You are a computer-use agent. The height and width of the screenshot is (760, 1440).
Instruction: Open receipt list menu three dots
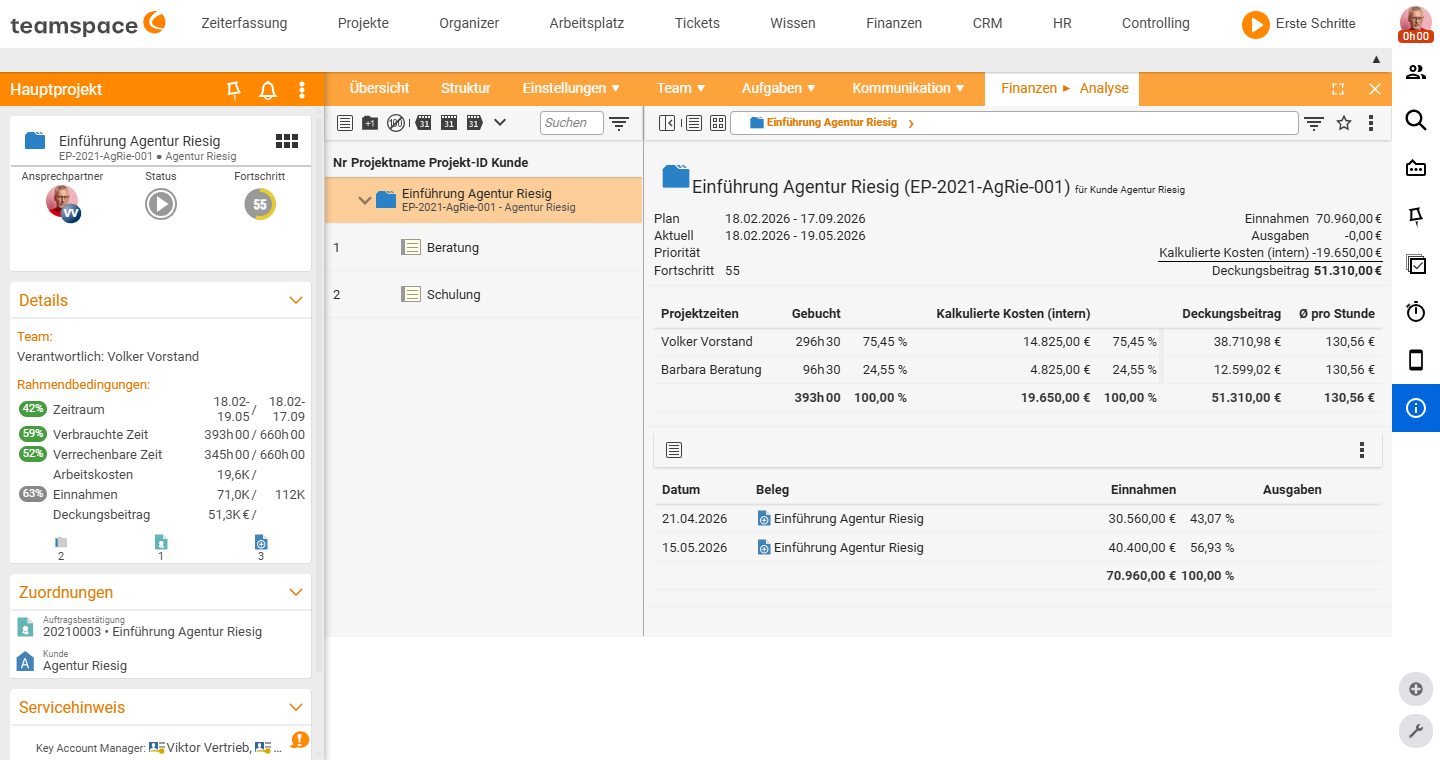pos(1362,450)
